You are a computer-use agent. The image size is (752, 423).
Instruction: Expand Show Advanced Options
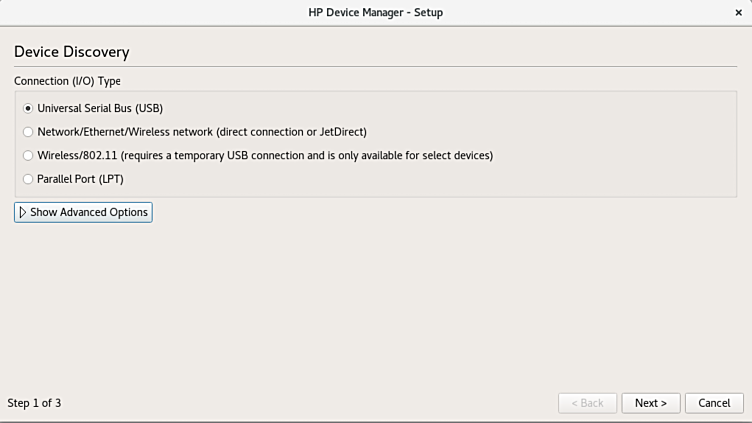coord(83,212)
